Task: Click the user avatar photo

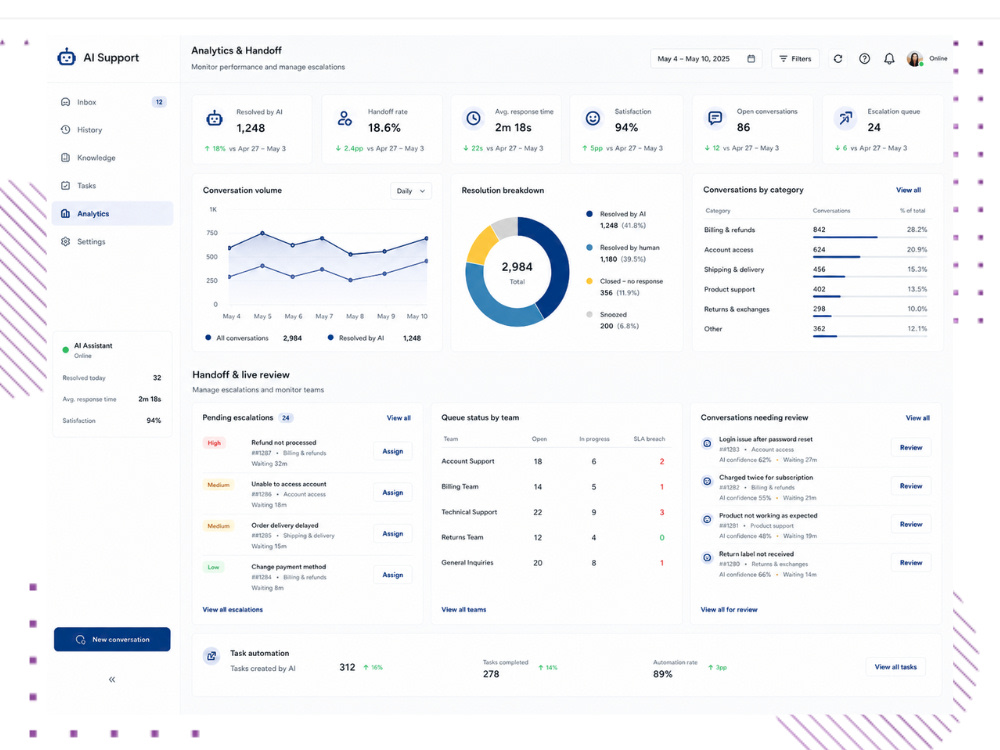Action: 915,59
